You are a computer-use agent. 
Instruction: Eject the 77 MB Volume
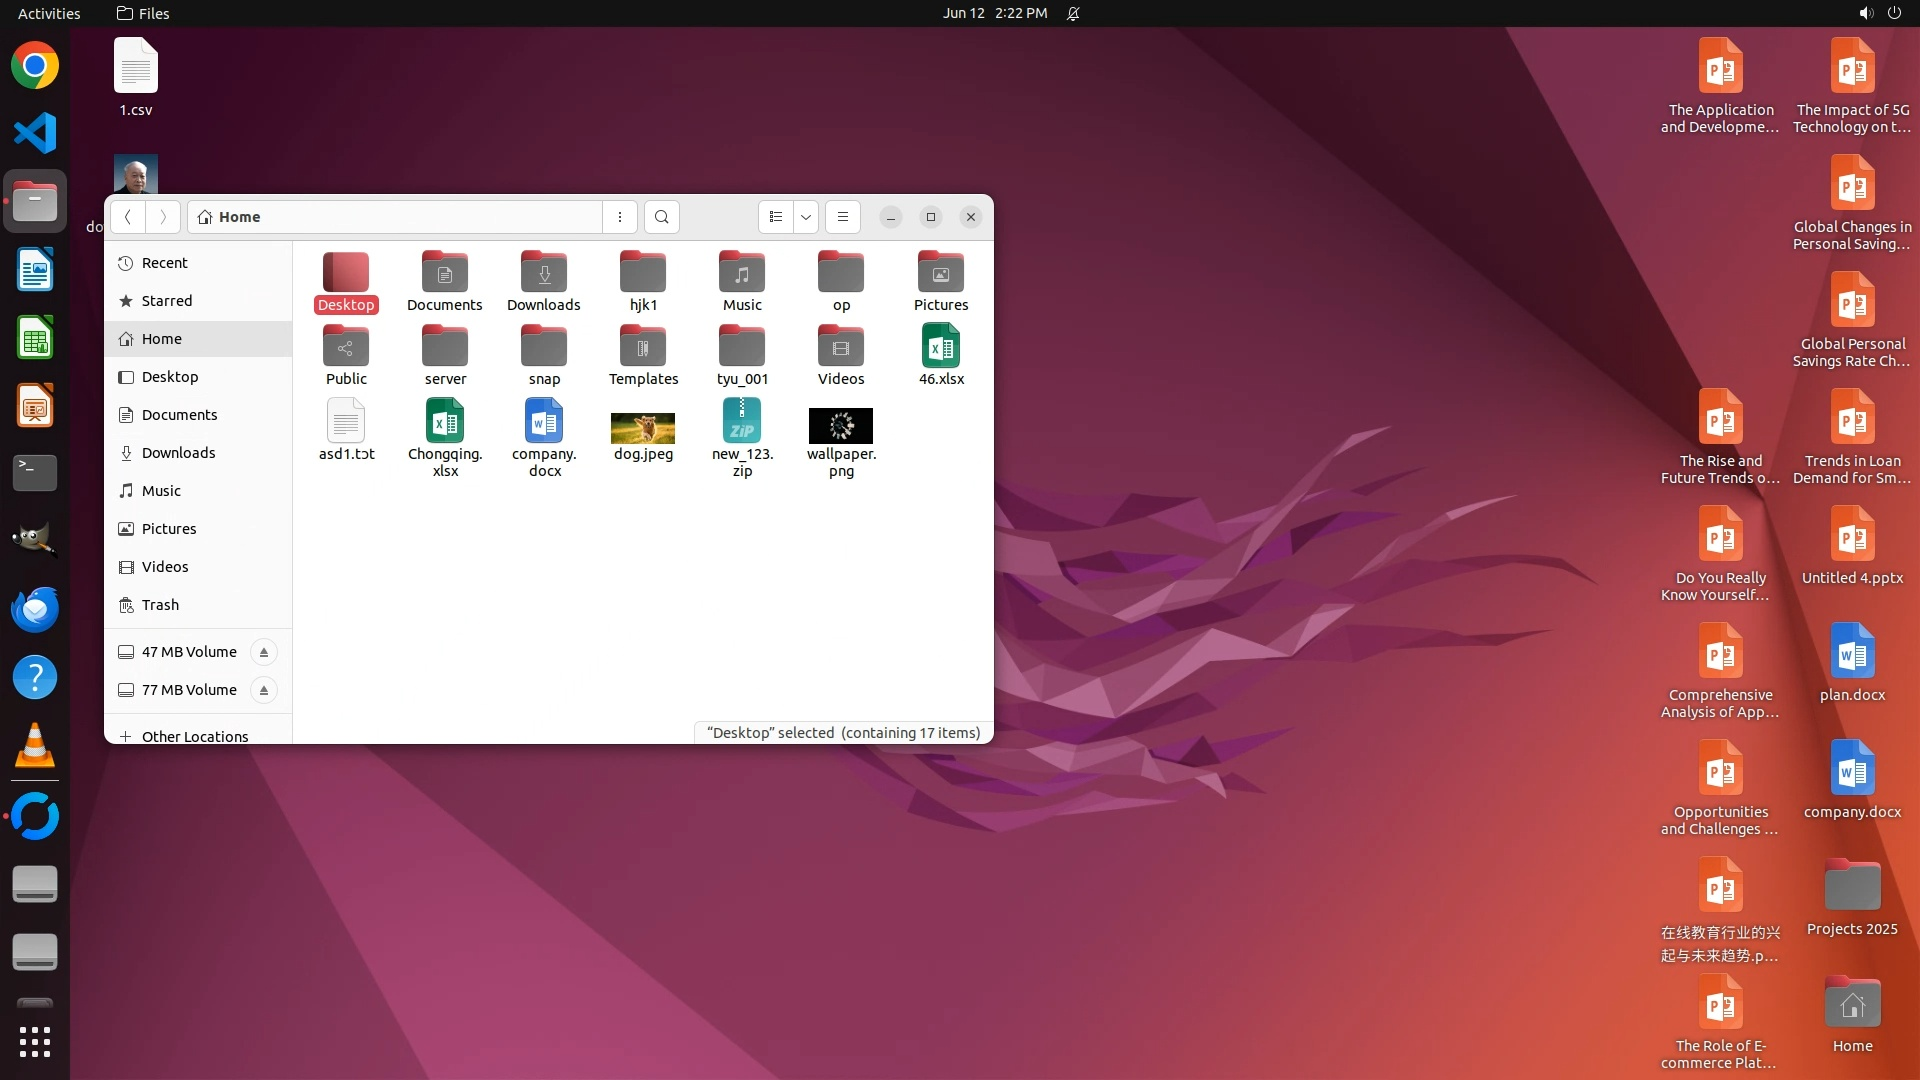(264, 690)
